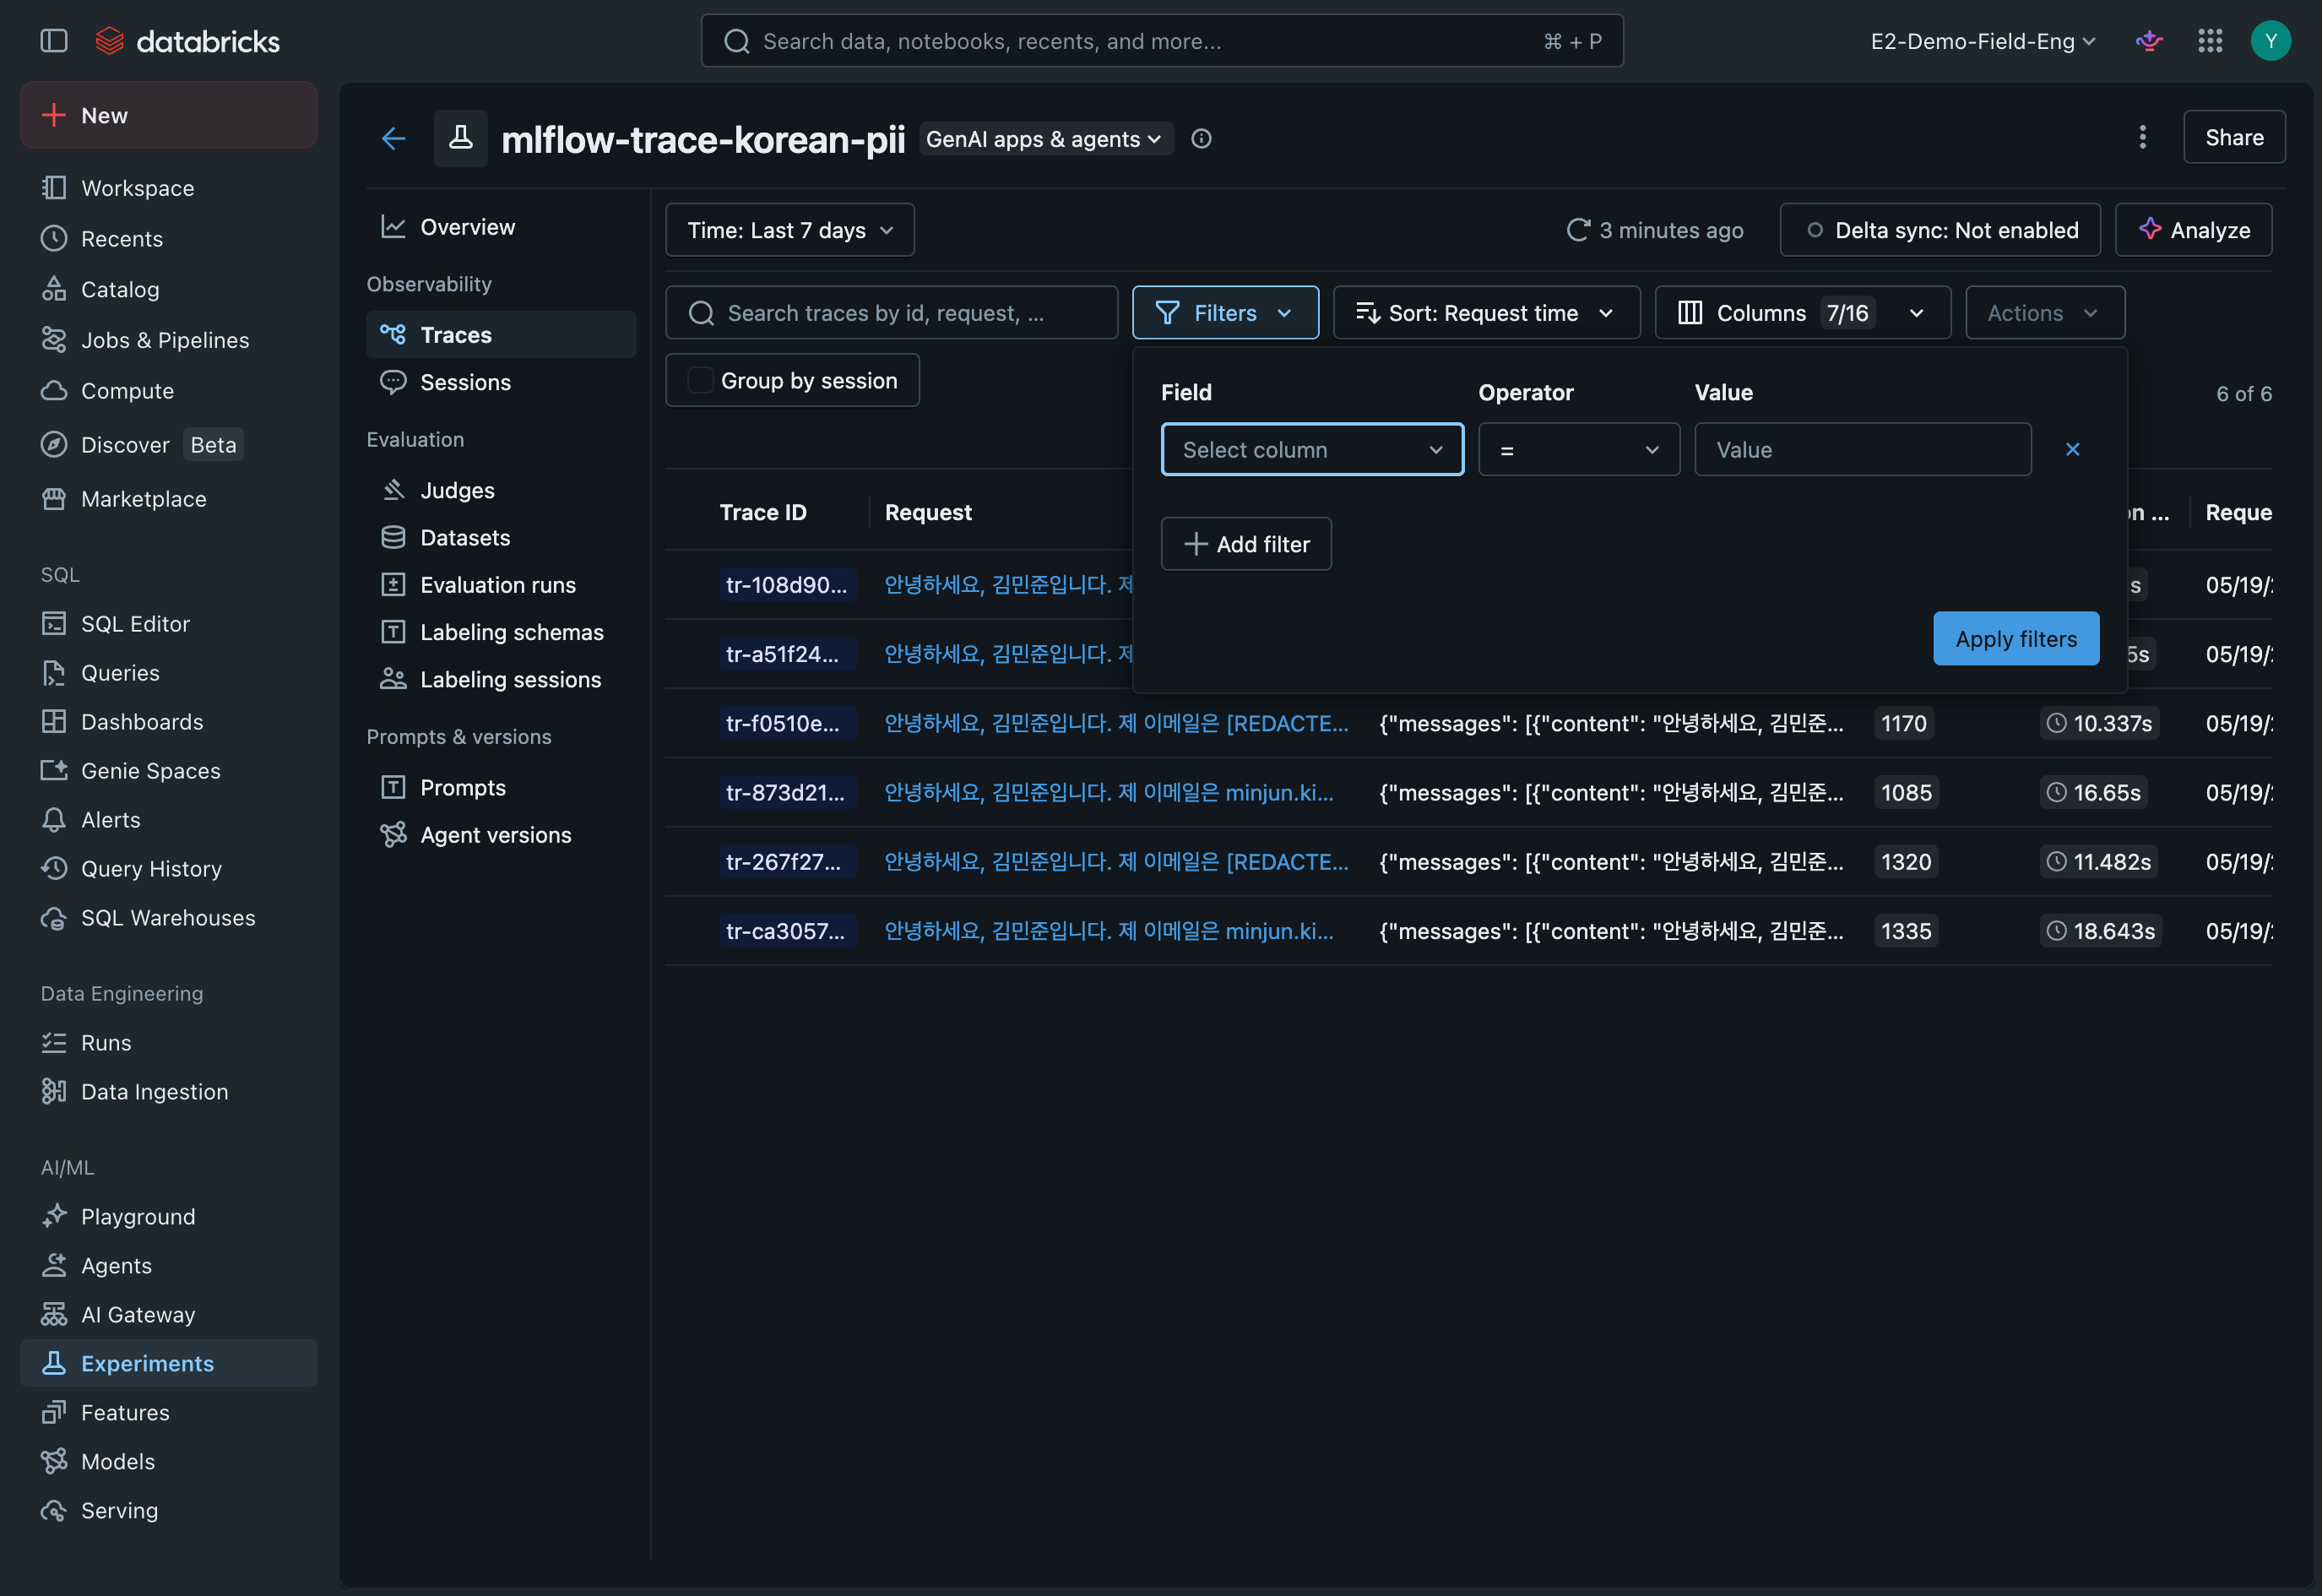
Task: Click Delta sync: Not enabled button
Action: (1940, 230)
